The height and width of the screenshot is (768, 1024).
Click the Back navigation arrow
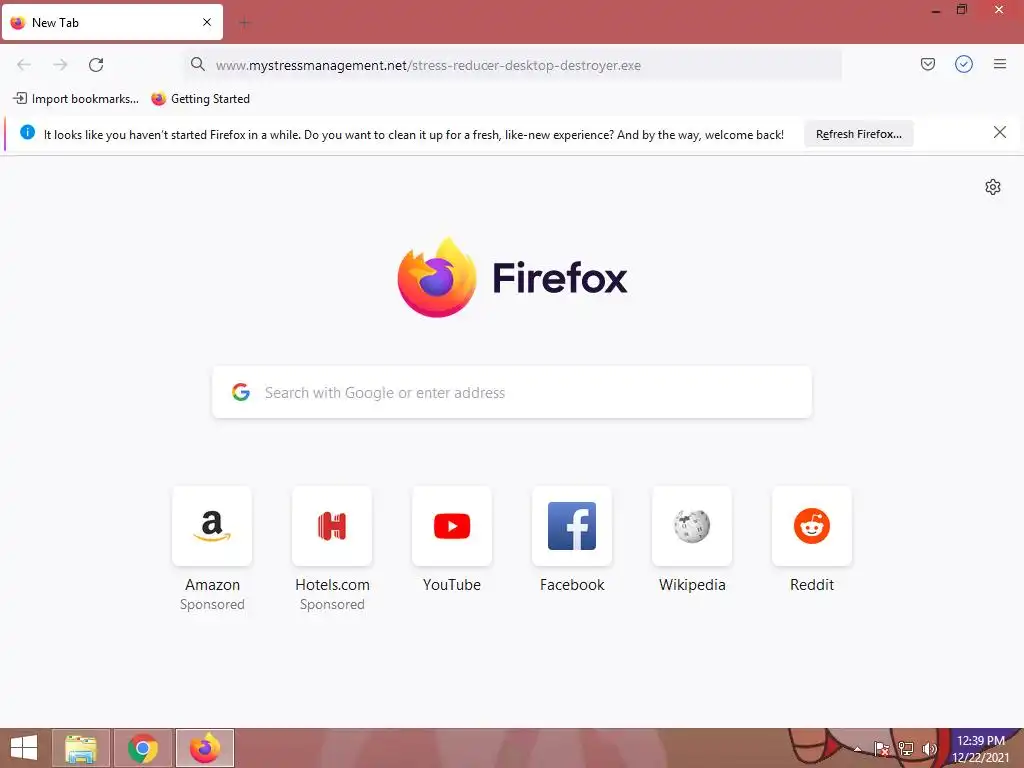pos(24,65)
